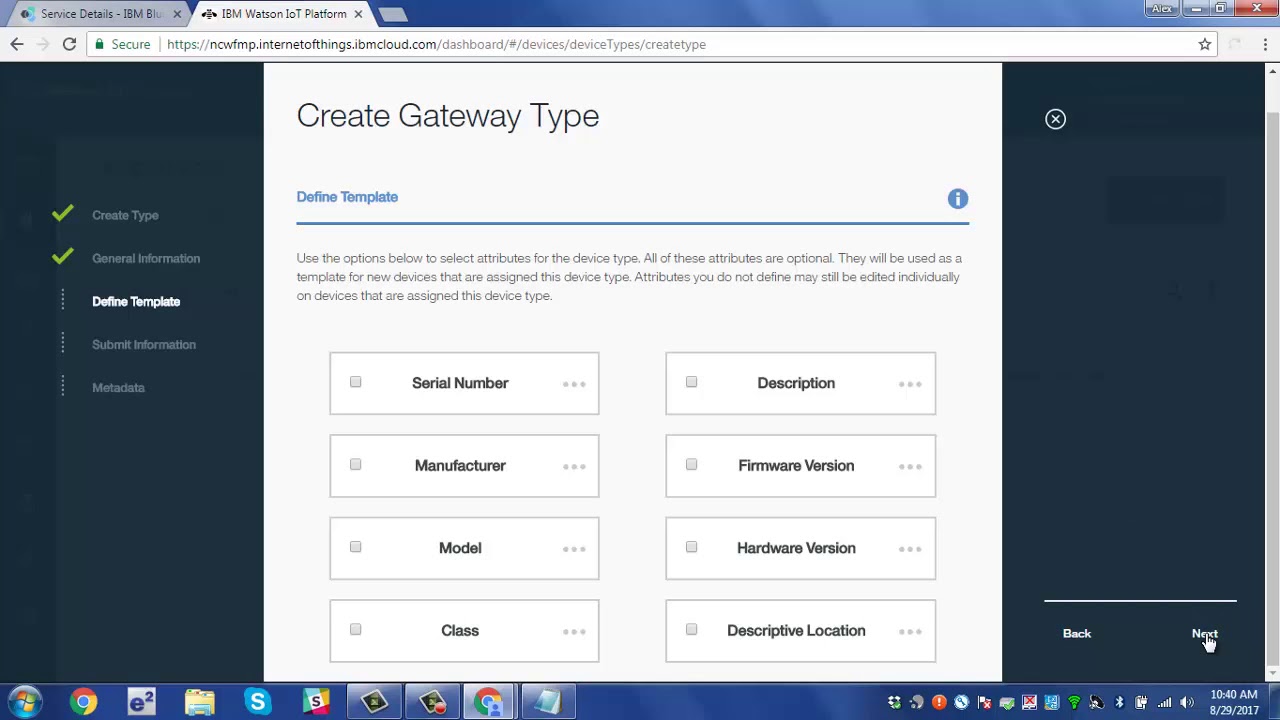
Task: Check the Hardware Version attribute checkbox
Action: click(x=691, y=547)
